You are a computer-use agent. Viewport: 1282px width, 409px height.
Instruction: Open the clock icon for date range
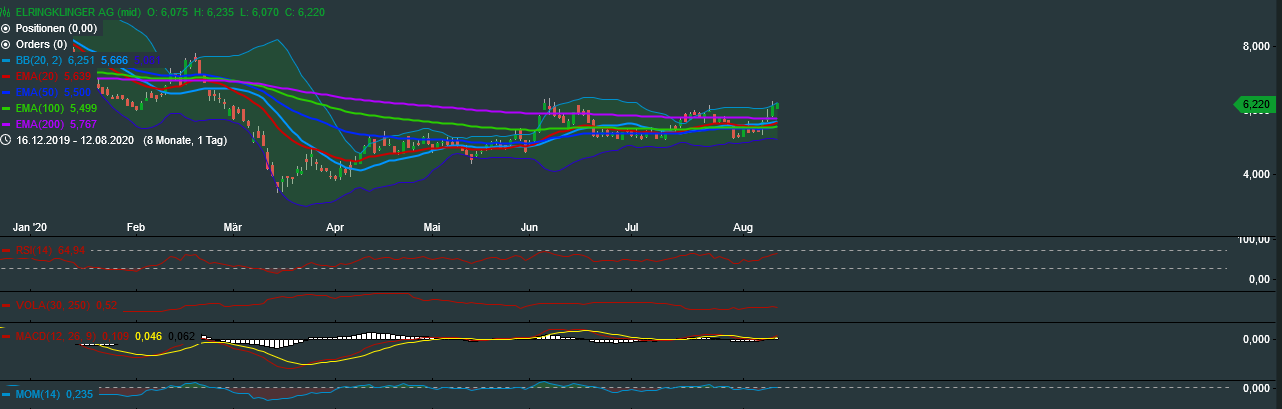tap(6, 140)
